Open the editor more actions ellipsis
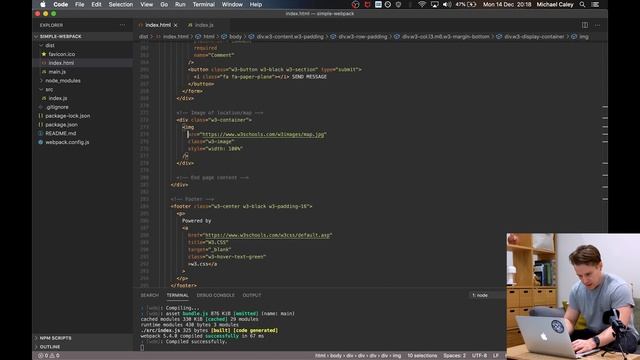Image resolution: width=640 pixels, height=360 pixels. coord(598,25)
